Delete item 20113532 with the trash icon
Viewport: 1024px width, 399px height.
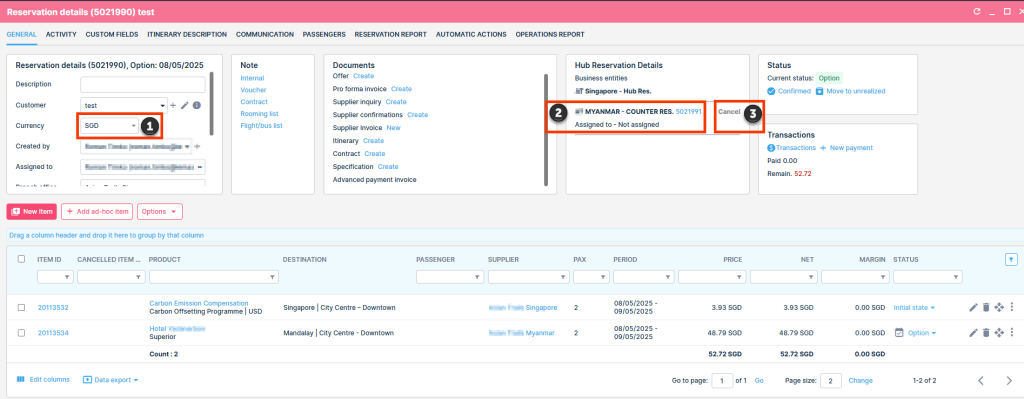tap(986, 308)
